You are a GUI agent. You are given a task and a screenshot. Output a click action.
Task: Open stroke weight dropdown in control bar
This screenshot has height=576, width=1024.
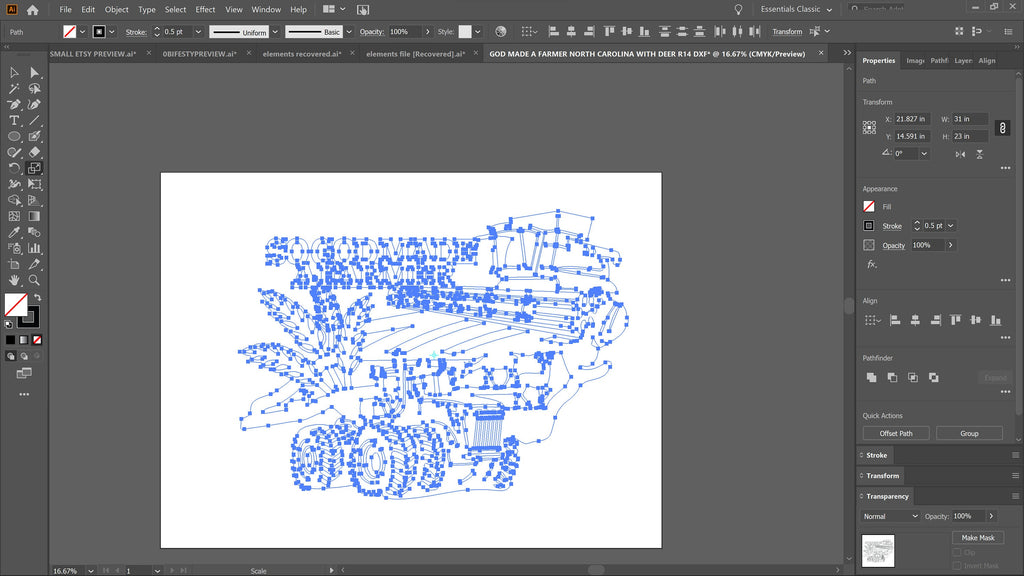pyautogui.click(x=198, y=31)
